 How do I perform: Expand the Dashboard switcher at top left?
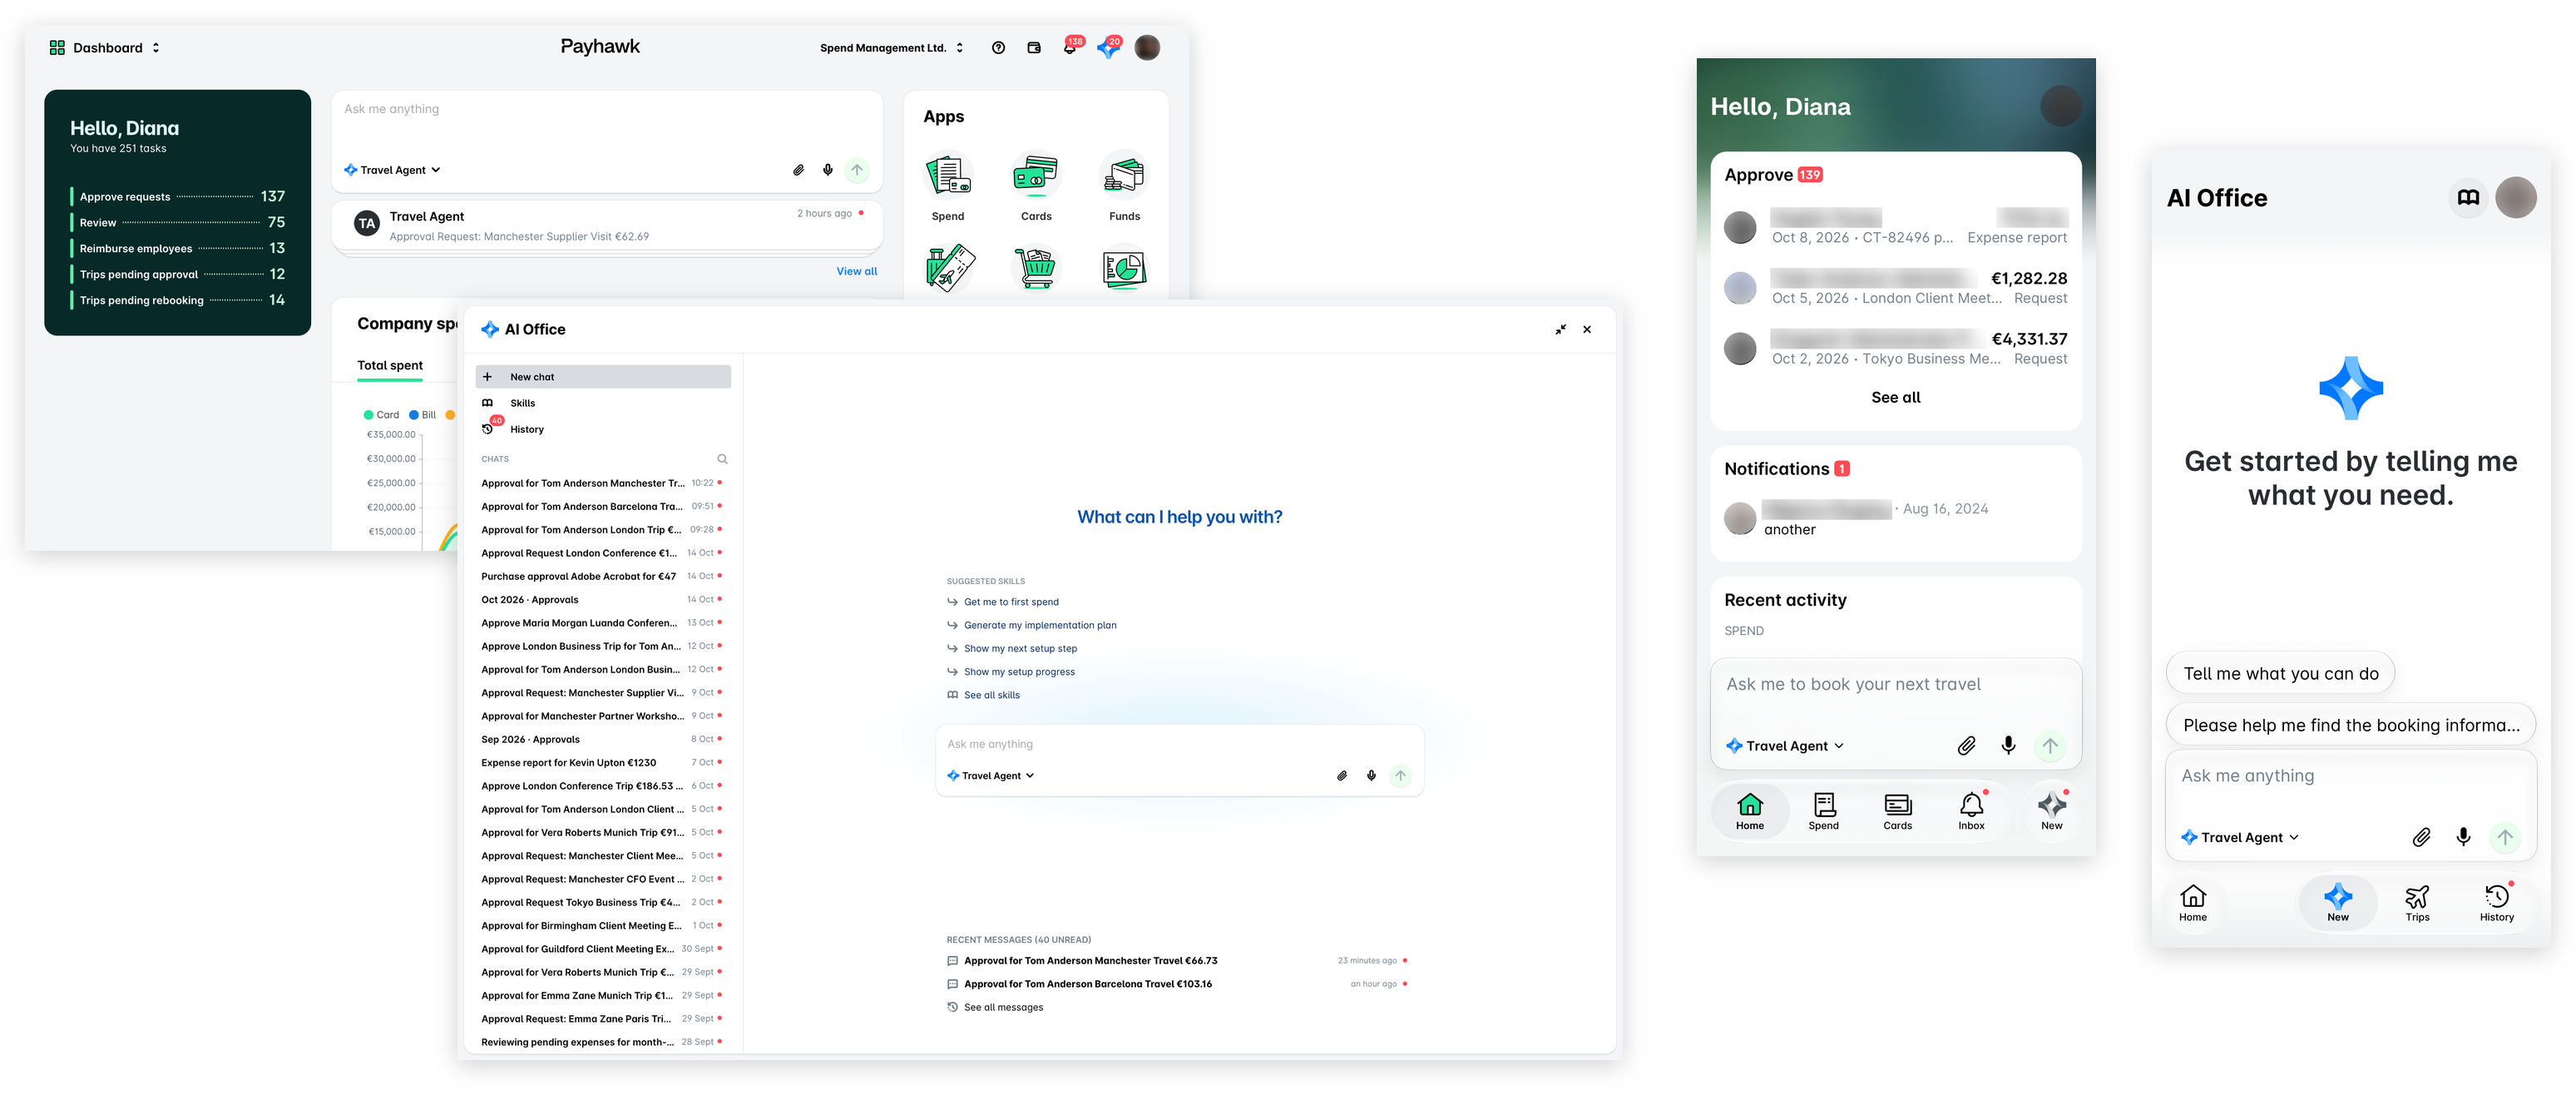click(x=104, y=48)
